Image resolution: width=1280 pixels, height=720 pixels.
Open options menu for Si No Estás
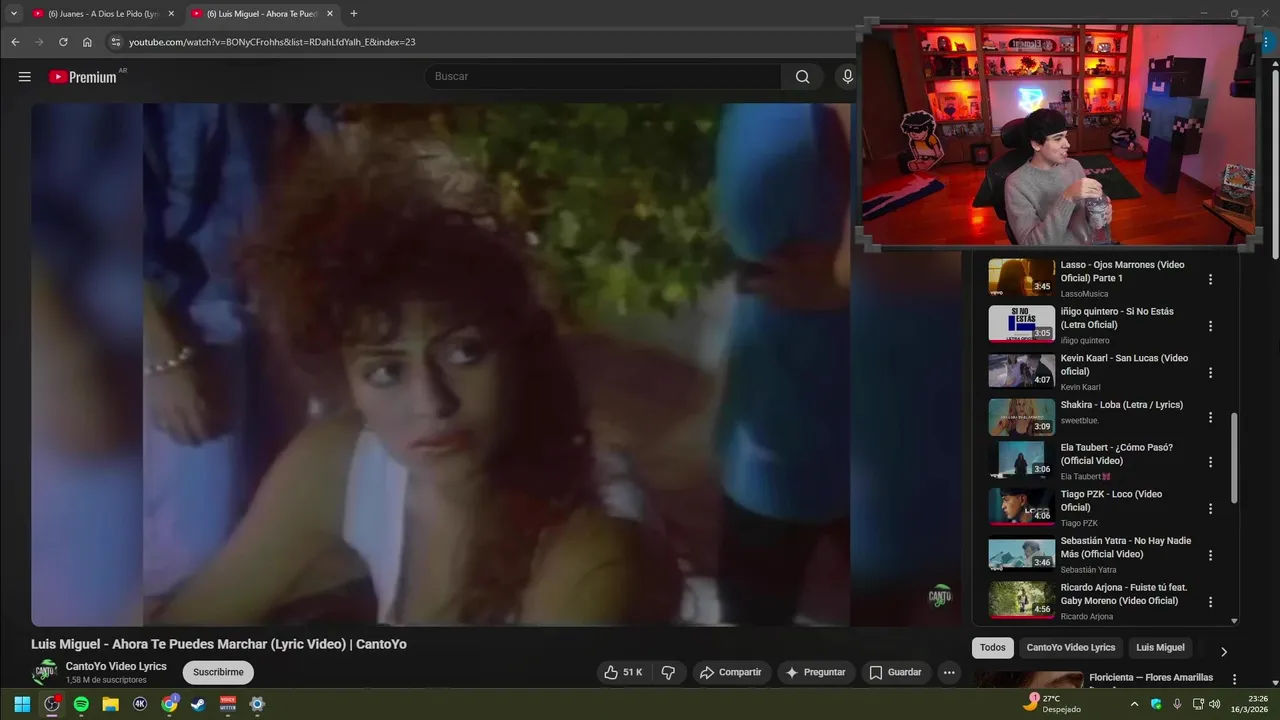[1210, 326]
